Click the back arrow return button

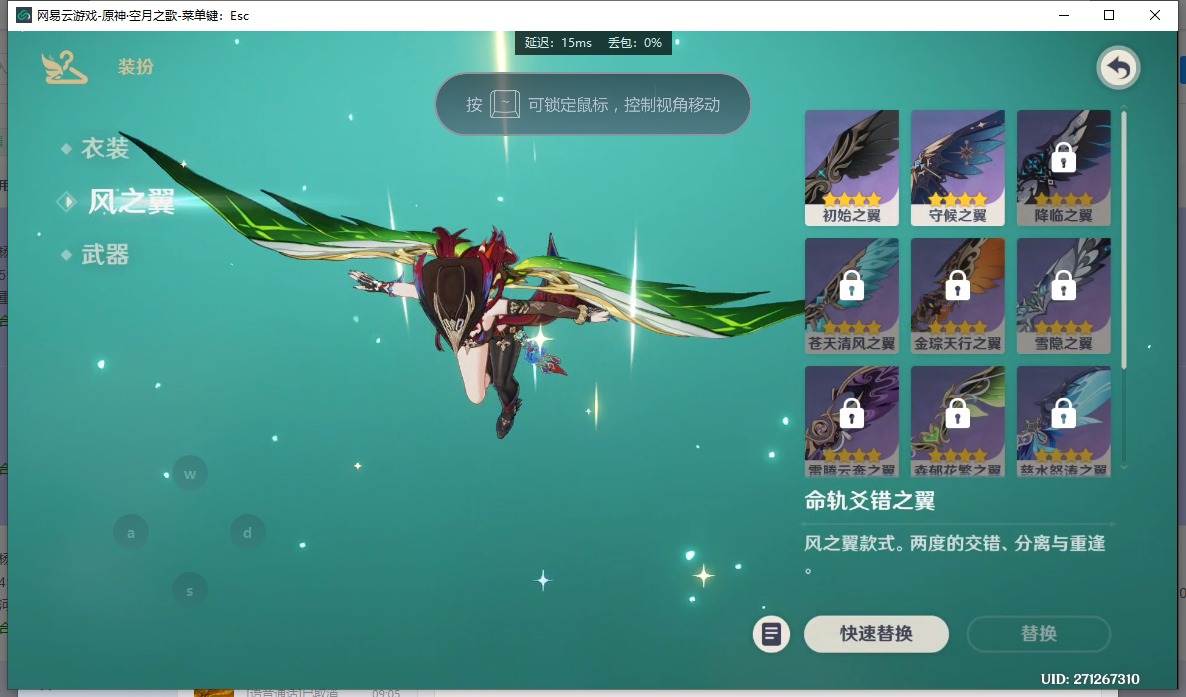[1119, 69]
